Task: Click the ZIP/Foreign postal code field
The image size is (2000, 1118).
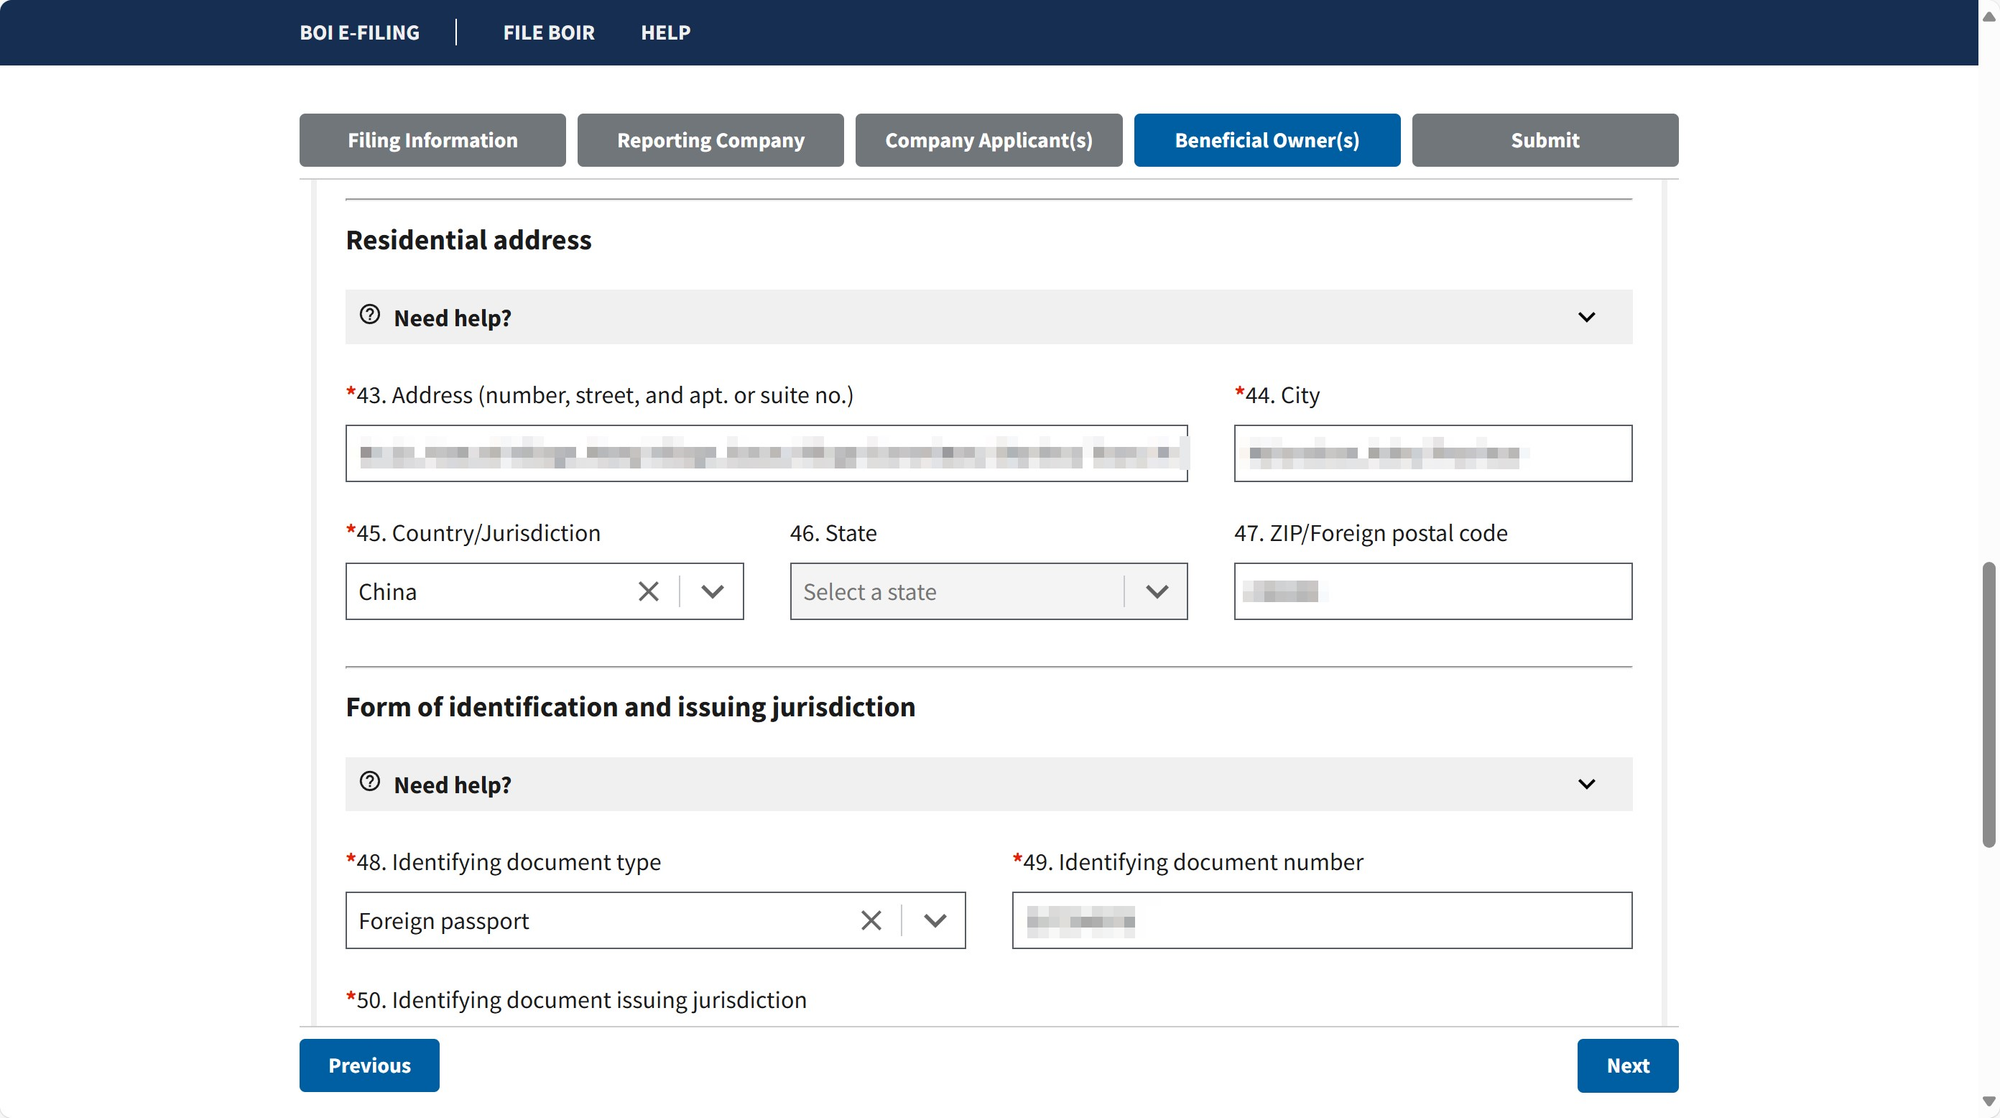Action: (1432, 592)
